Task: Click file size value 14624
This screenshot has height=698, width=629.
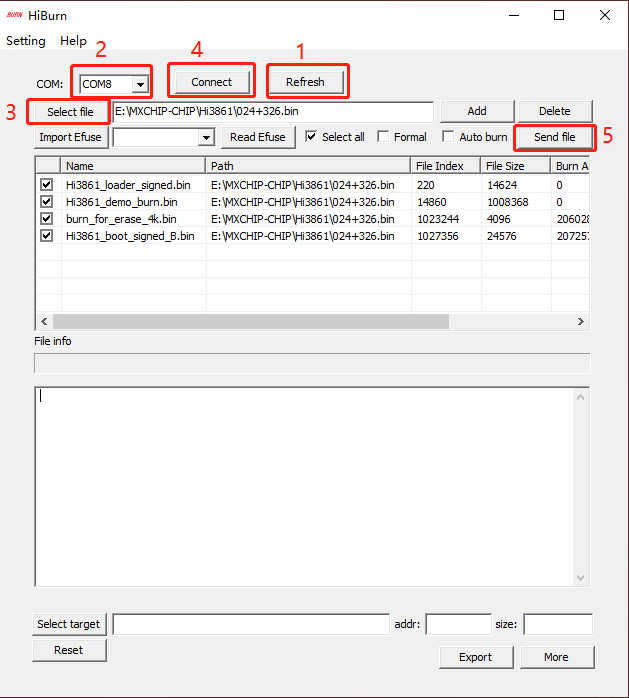Action: pyautogui.click(x=502, y=185)
